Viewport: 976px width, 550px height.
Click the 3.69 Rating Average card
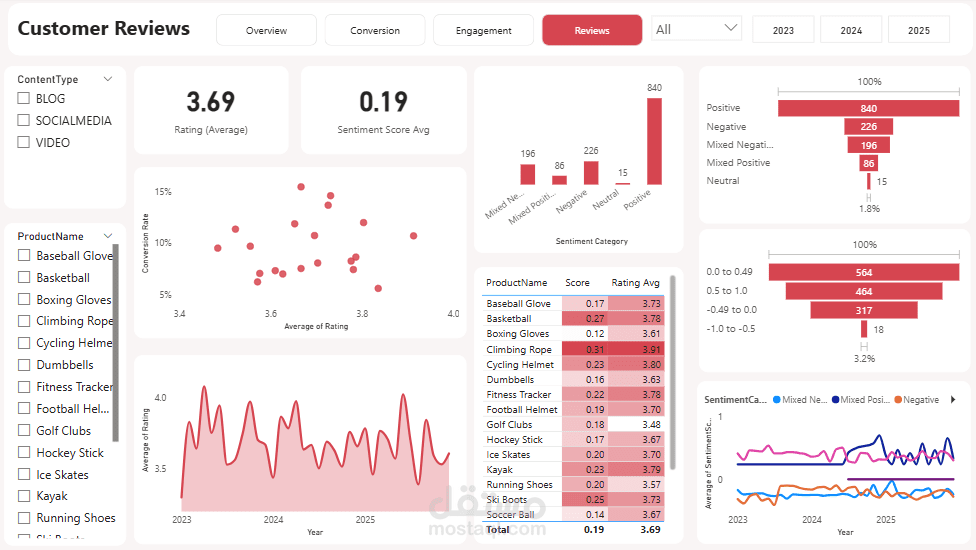(211, 110)
